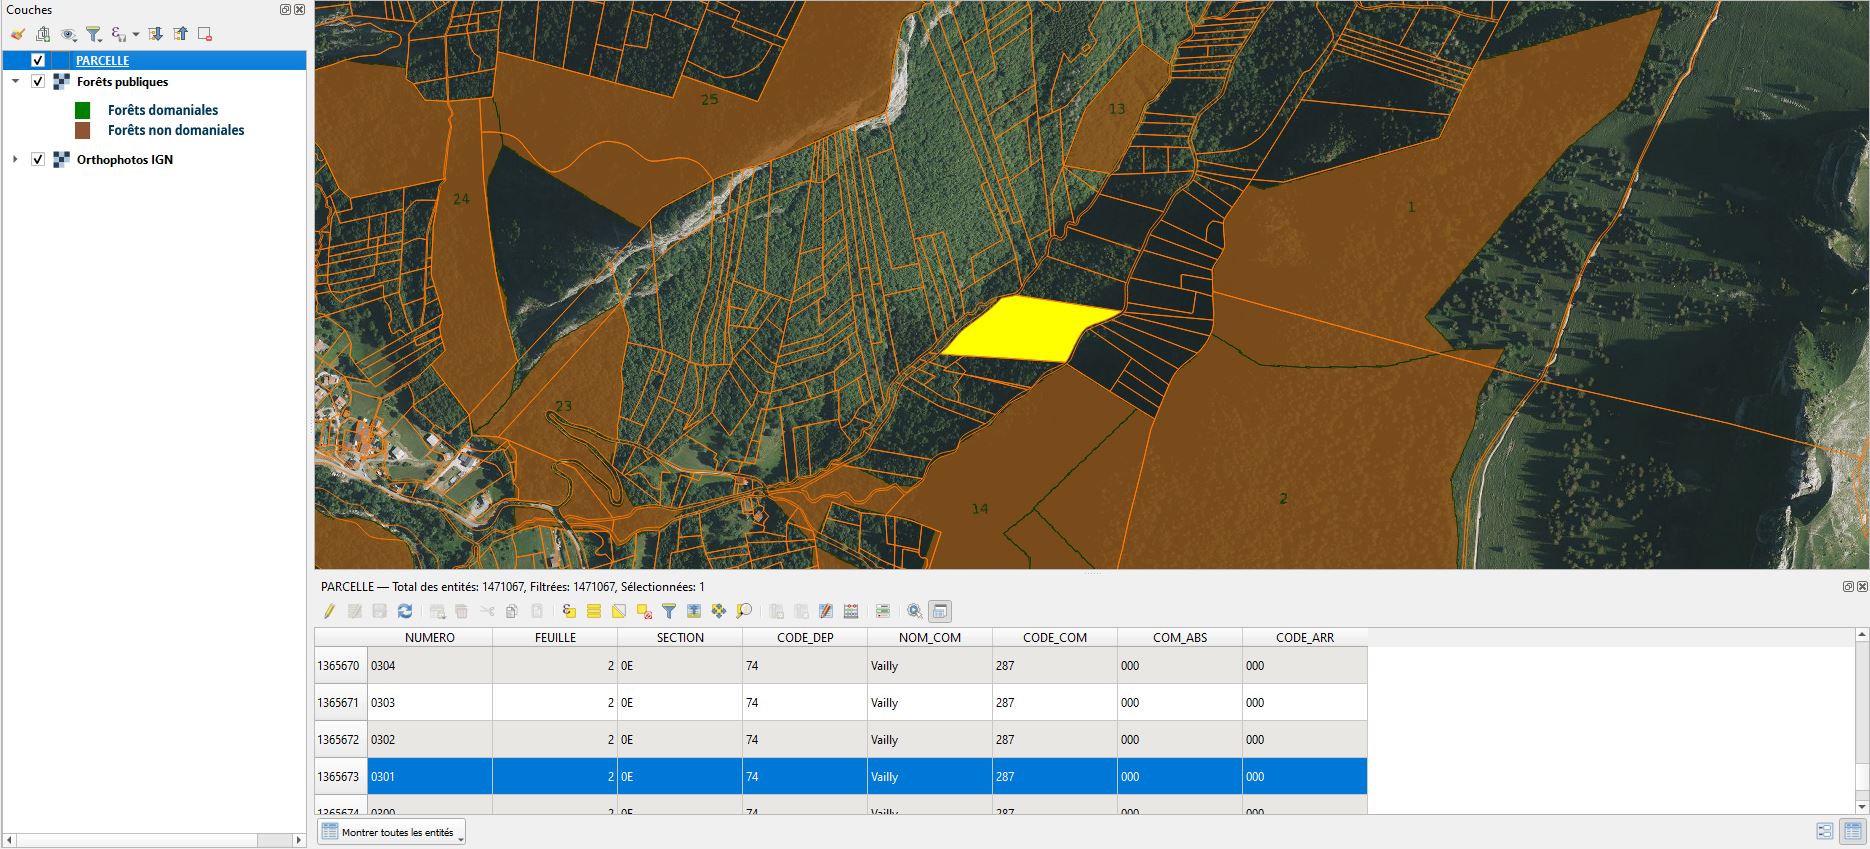Sort table by the NOM_COM column header
Viewport: 1870px width, 849px height.
(929, 637)
